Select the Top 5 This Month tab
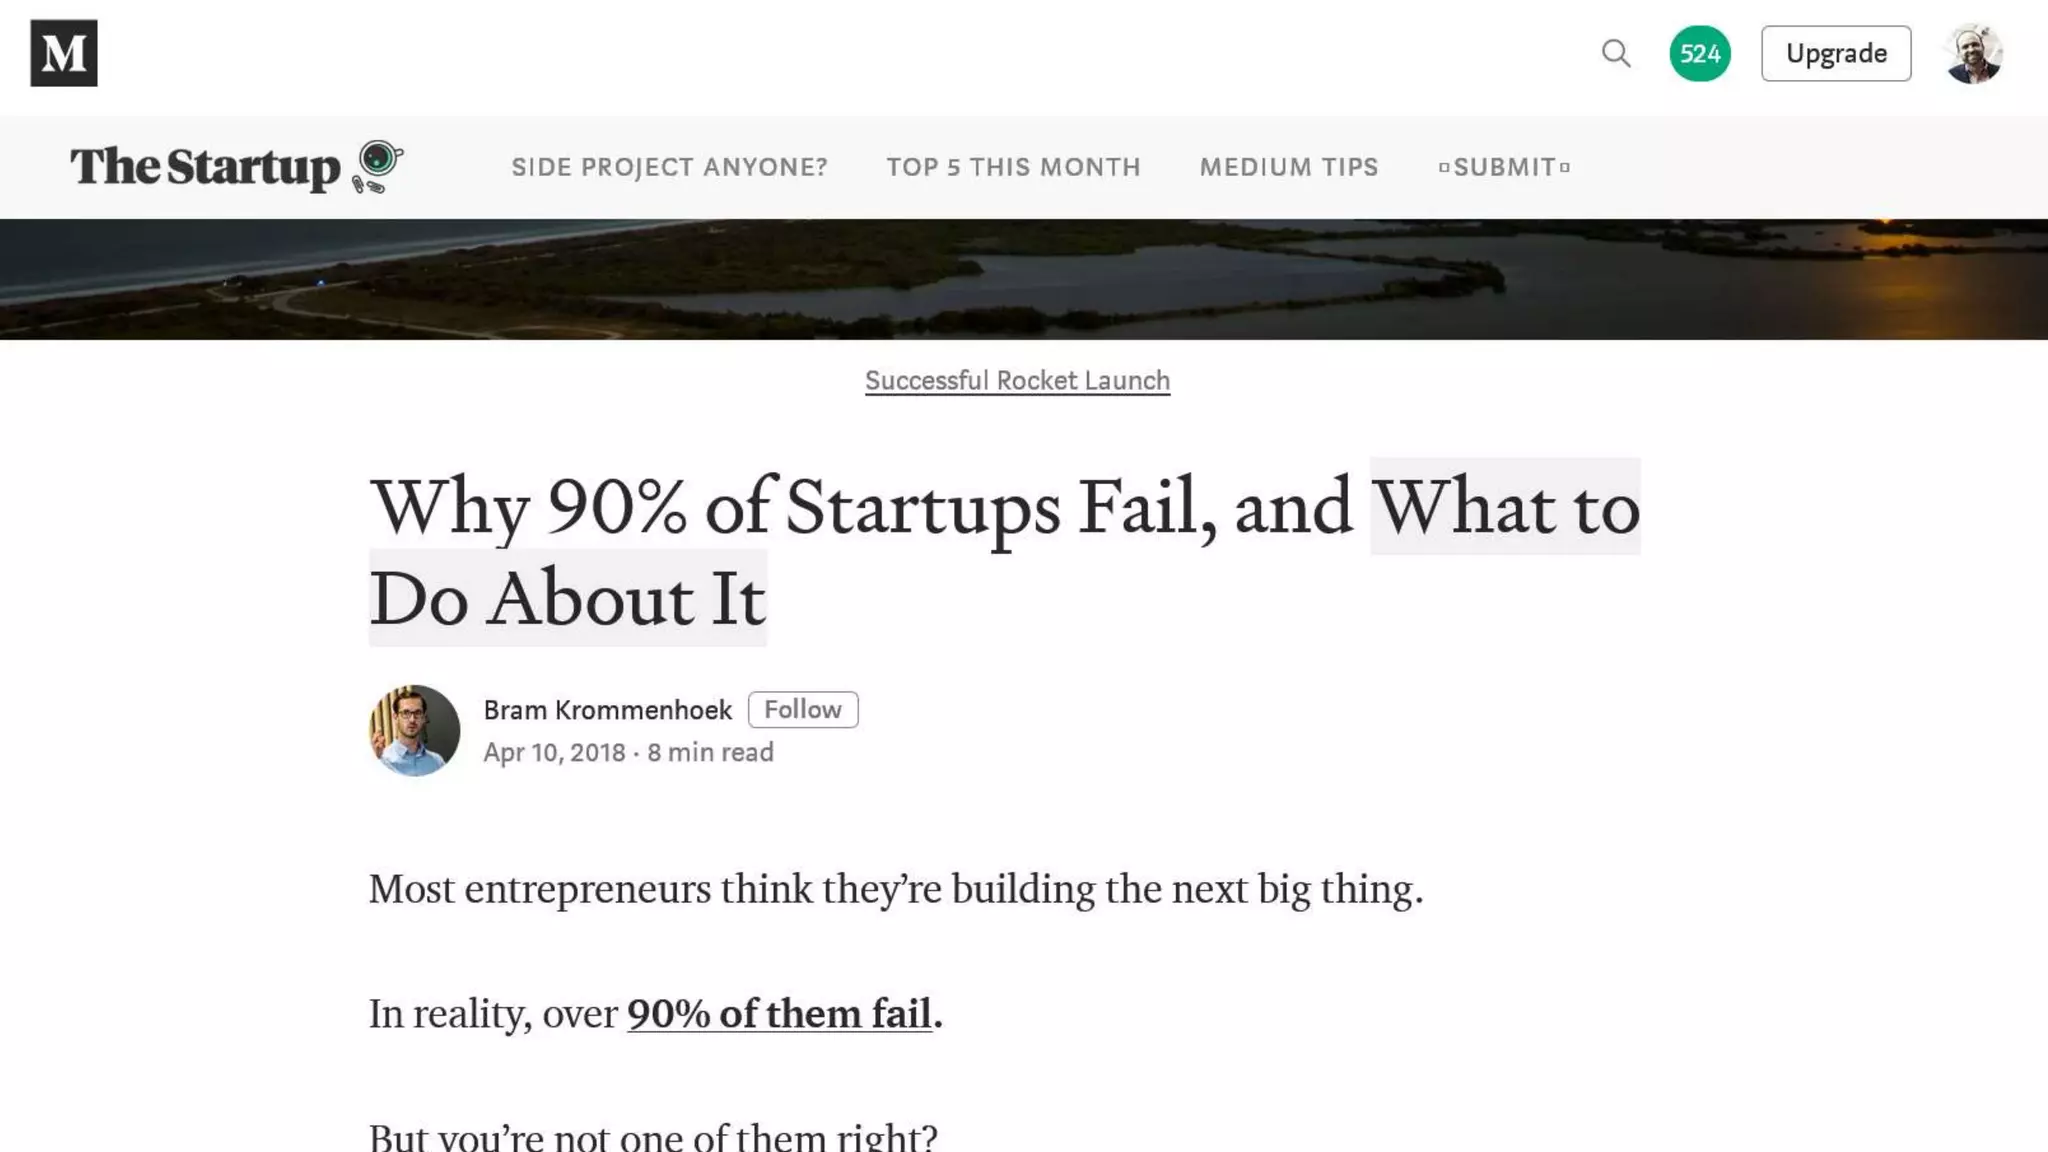The width and height of the screenshot is (2048, 1152). point(1013,167)
